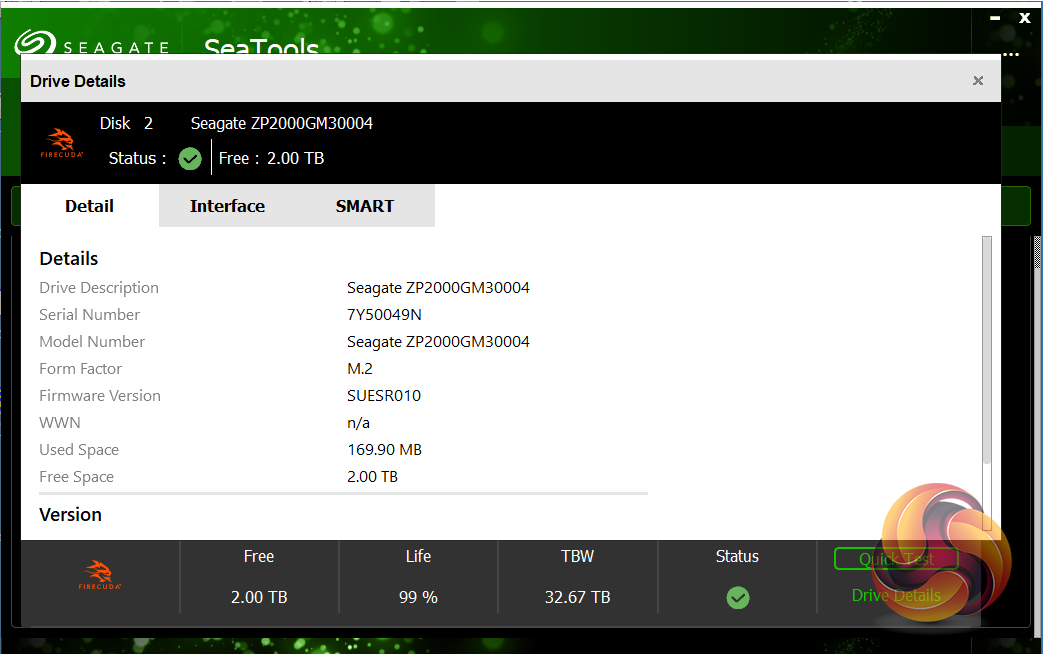Viewport: 1043px width, 656px height.
Task: Click the Drive Details dialog title
Action: point(78,81)
